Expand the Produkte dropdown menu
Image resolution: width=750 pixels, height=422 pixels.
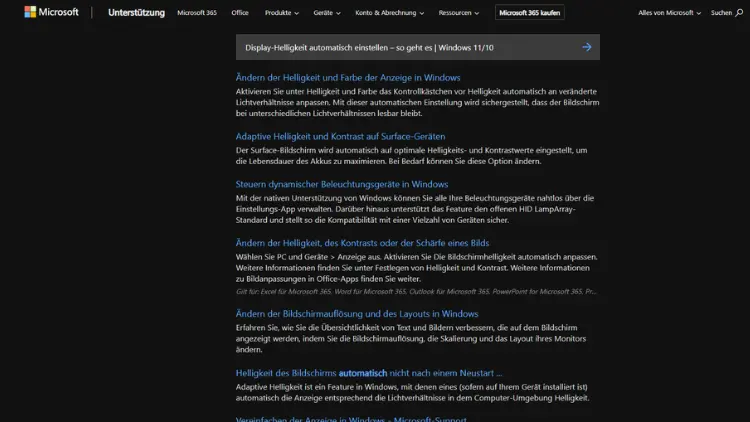coord(282,13)
